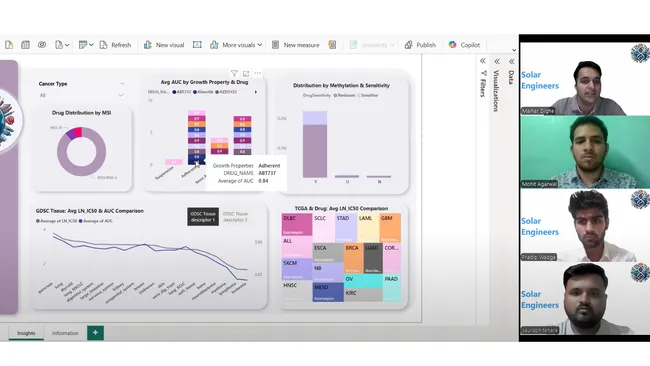Image resolution: width=650 pixels, height=366 pixels.
Task: Click the Focus mode icon above AUC chart
Action: tap(246, 73)
